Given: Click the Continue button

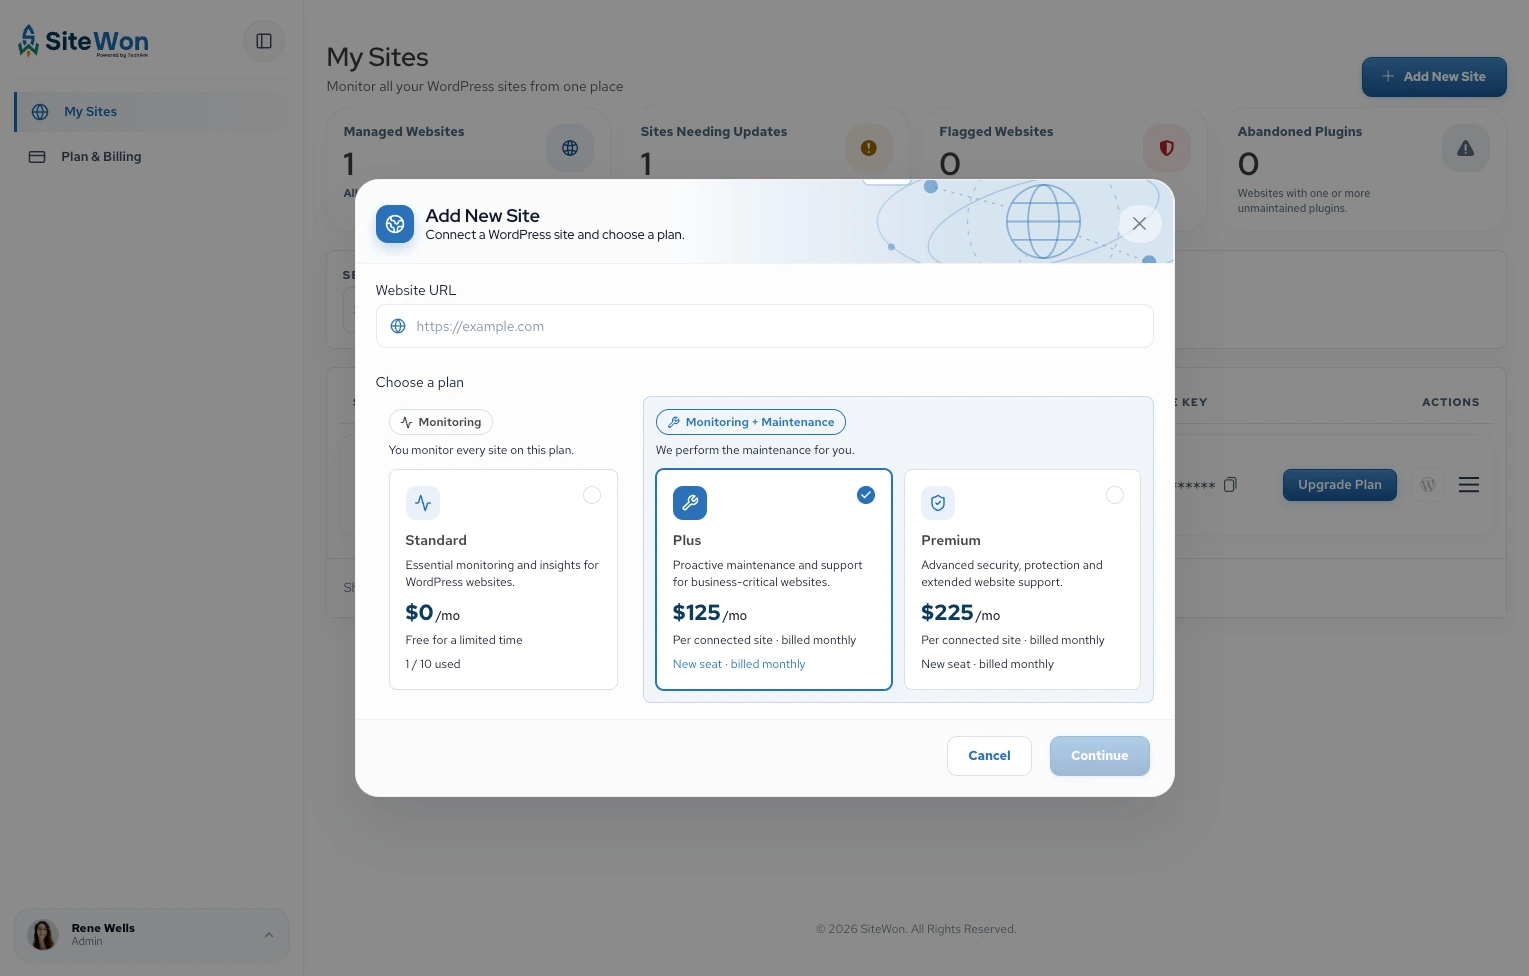Looking at the screenshot, I should (1100, 756).
